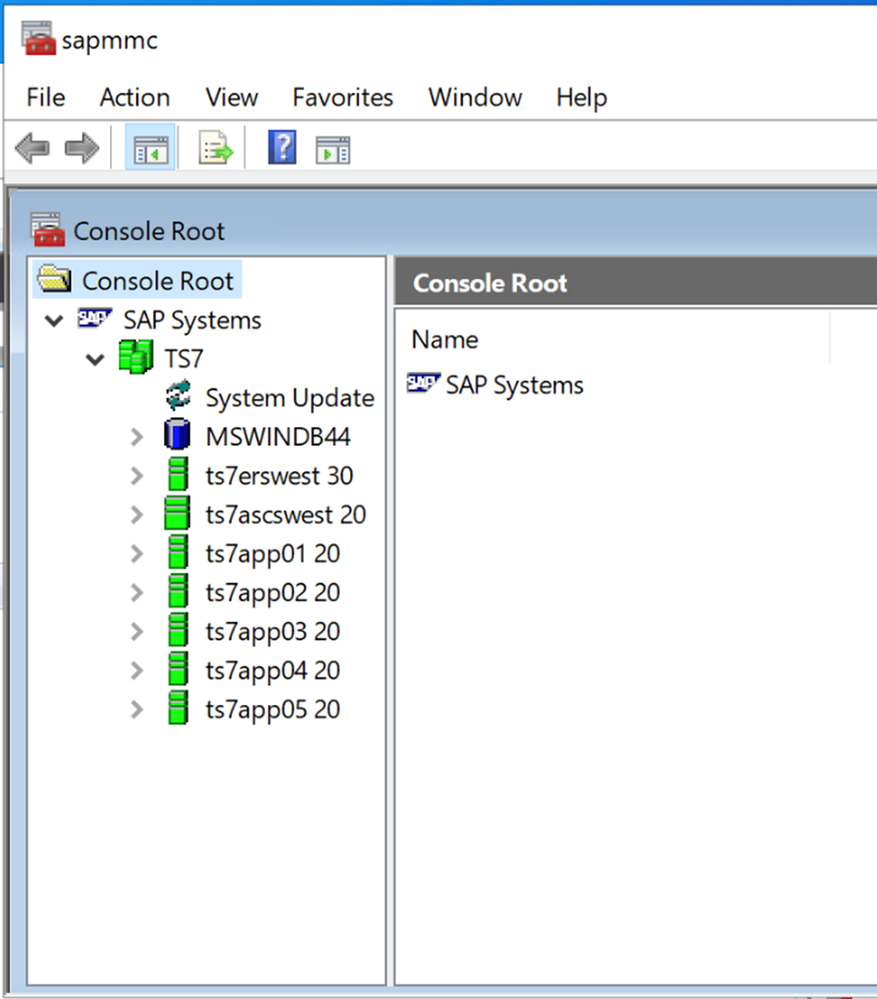
Task: Click the sapmmc toolbox icon in title bar
Action: click(38, 38)
